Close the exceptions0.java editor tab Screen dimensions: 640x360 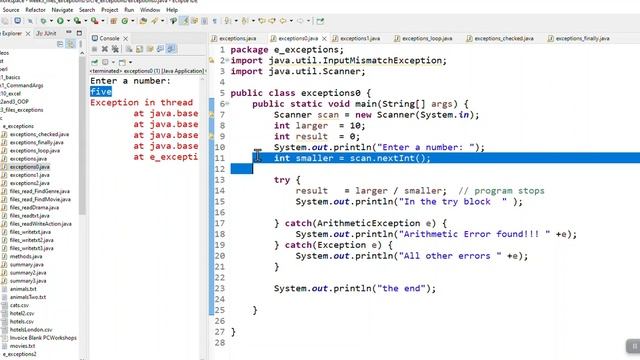(x=324, y=38)
